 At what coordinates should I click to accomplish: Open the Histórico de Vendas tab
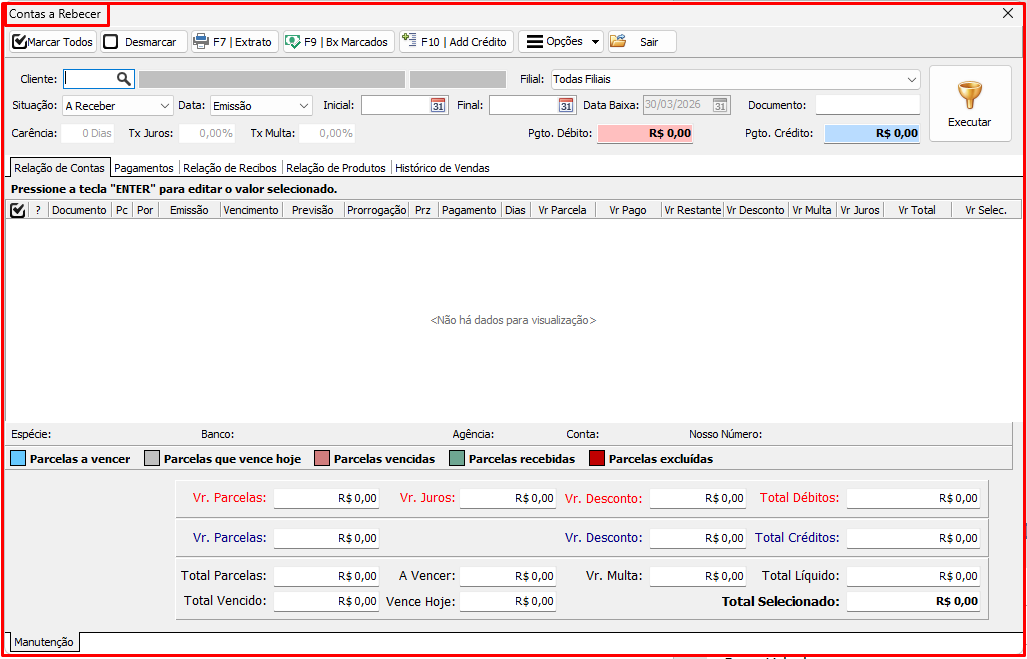pyautogui.click(x=442, y=168)
